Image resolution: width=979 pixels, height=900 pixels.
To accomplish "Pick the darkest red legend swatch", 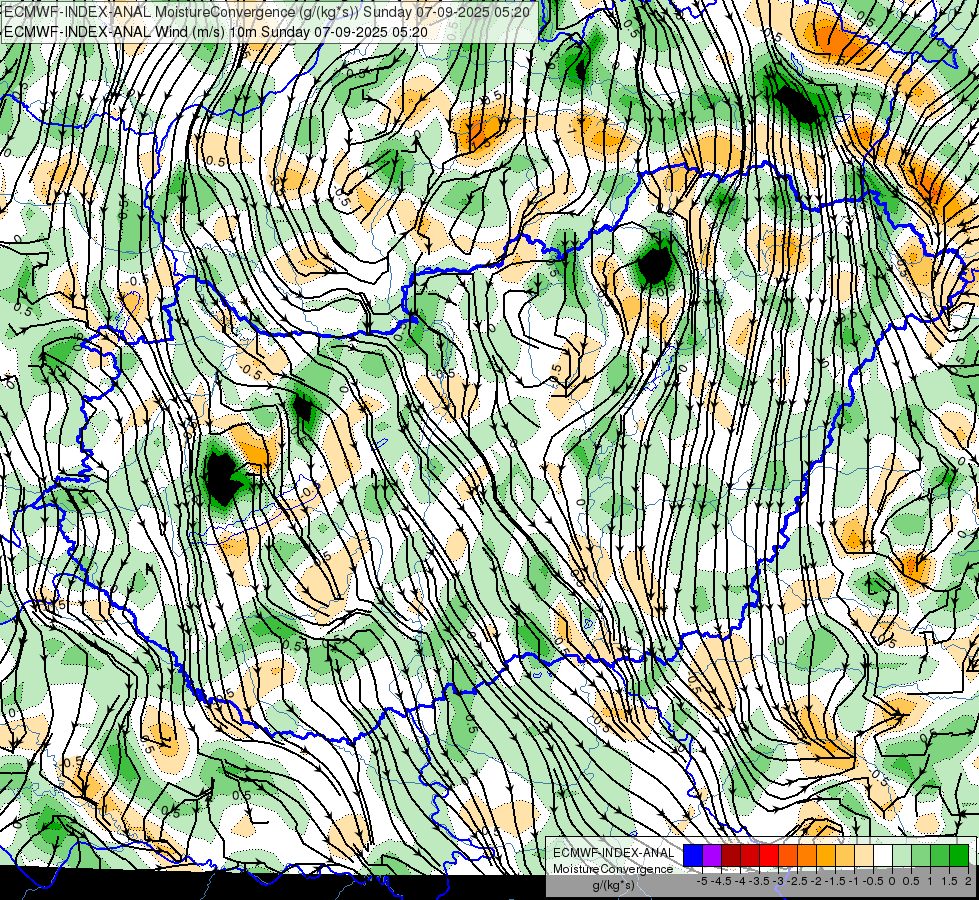I will pos(731,855).
